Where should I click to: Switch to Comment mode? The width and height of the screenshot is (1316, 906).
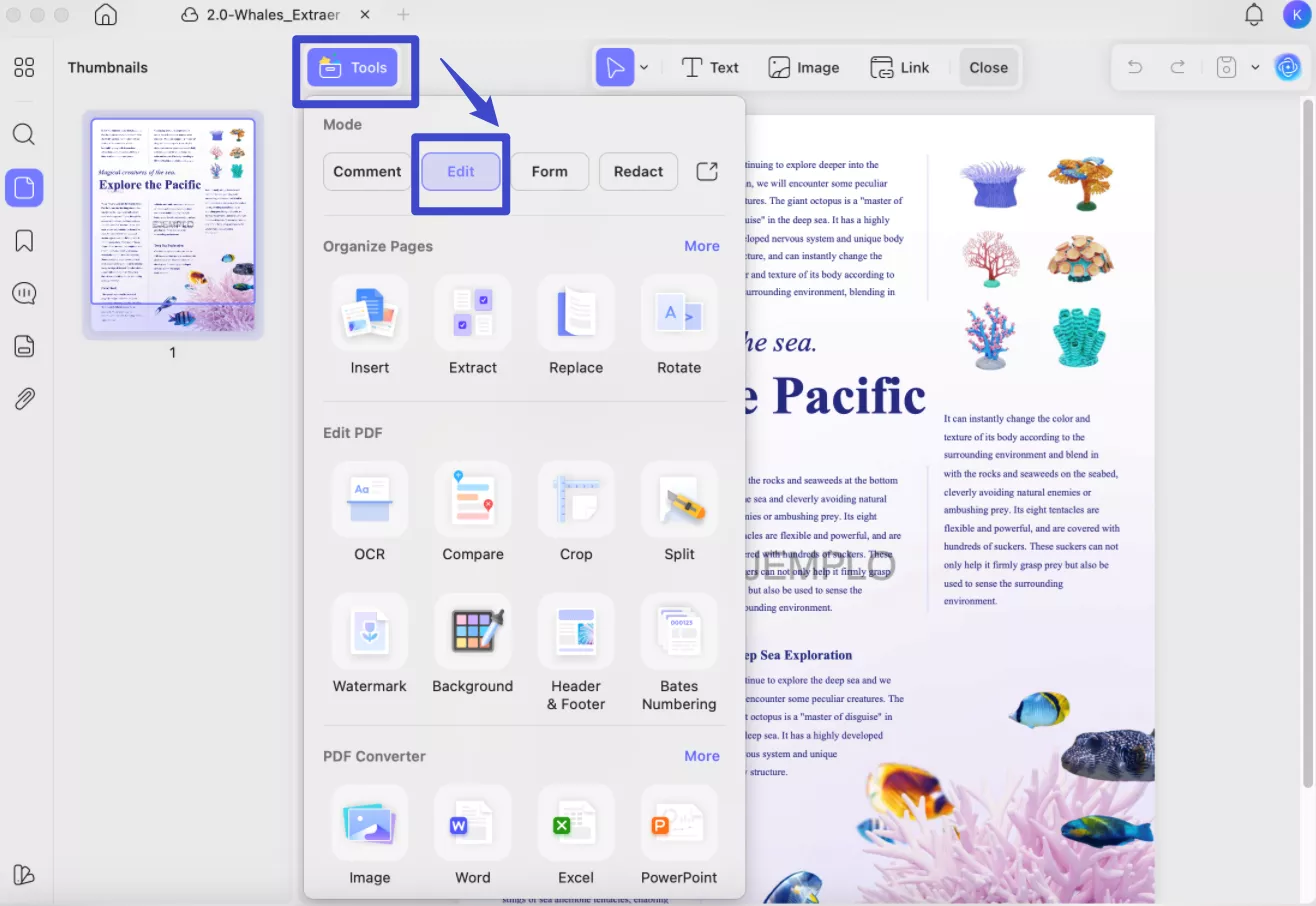(x=366, y=171)
